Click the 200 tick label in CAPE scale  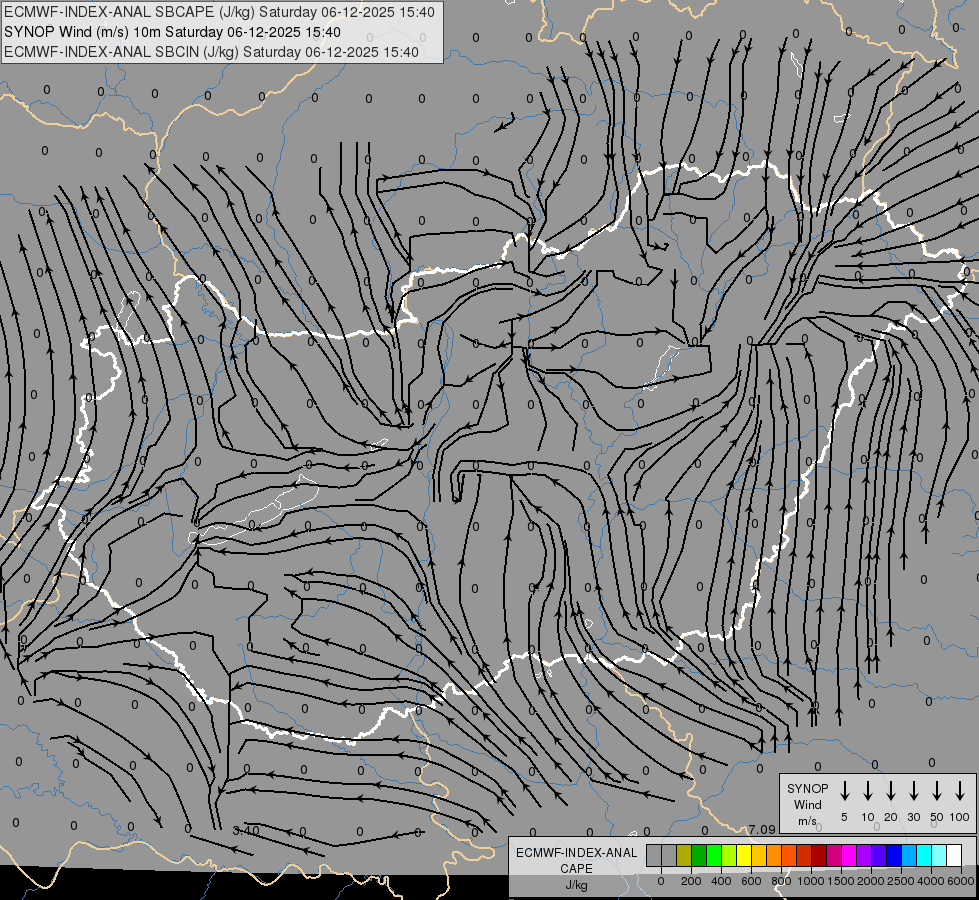pos(691,881)
